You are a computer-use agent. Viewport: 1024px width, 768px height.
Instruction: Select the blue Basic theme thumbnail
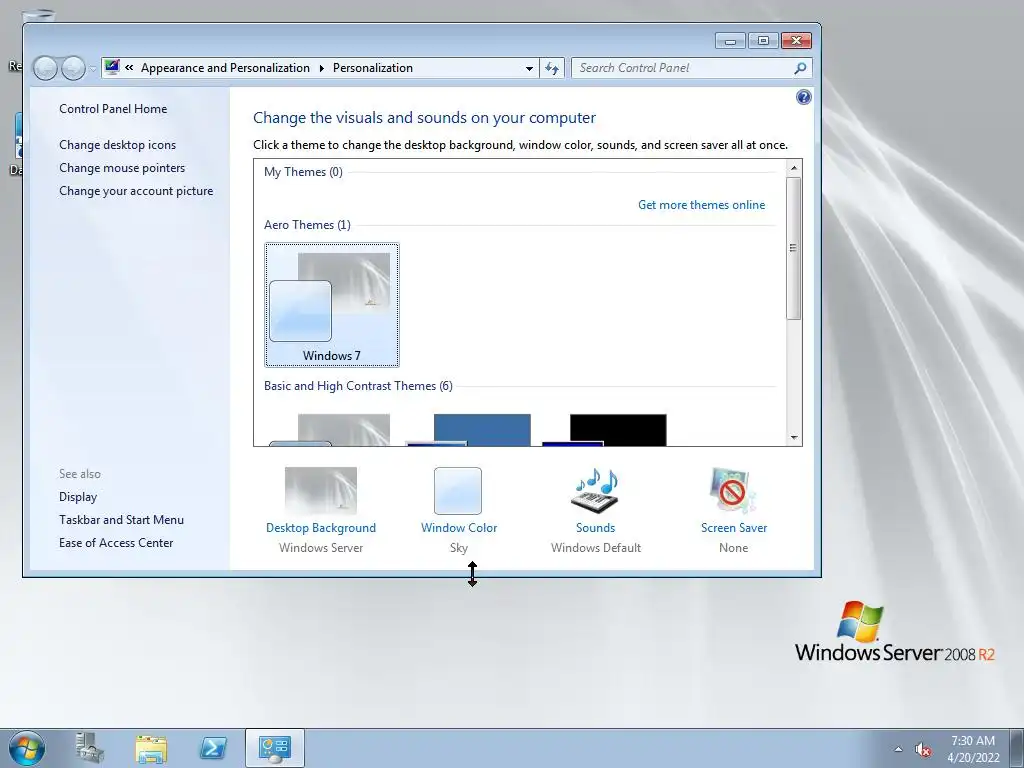(x=468, y=430)
